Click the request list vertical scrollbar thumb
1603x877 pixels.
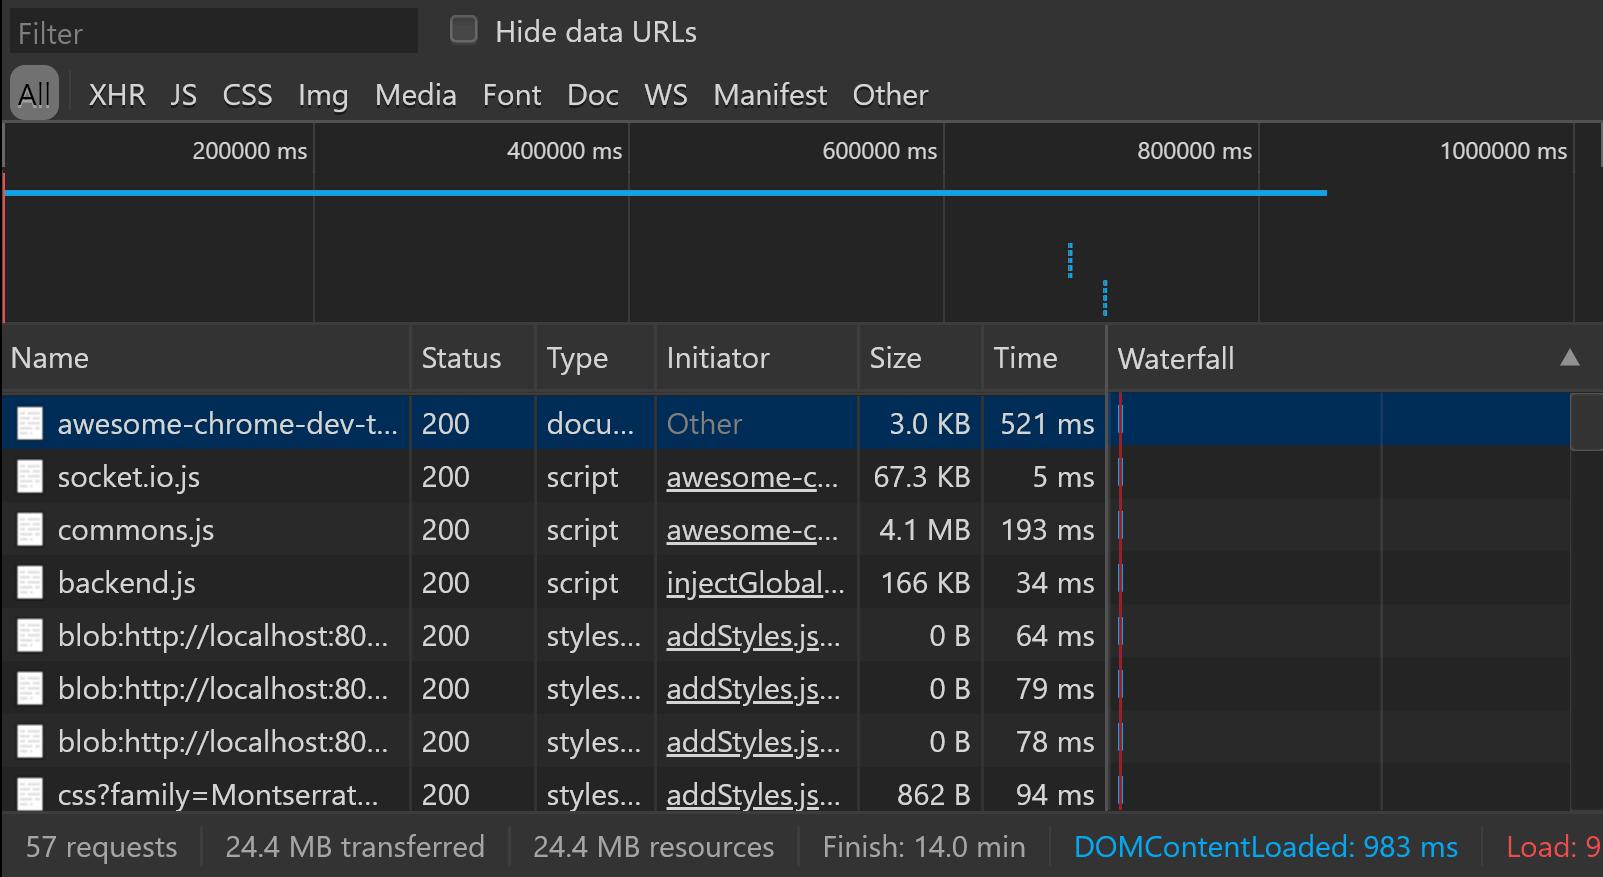click(1586, 422)
